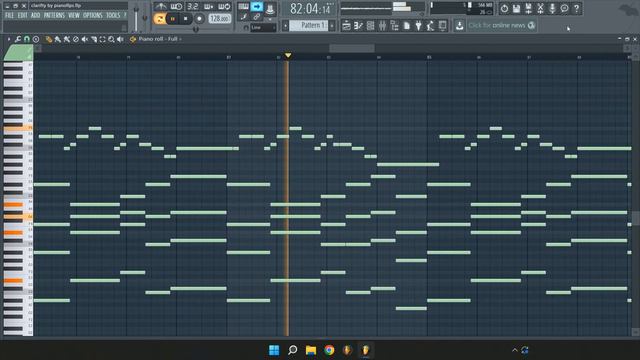The image size is (640, 360).
Task: Switch between pattern and song mode
Action: [x=160, y=19]
